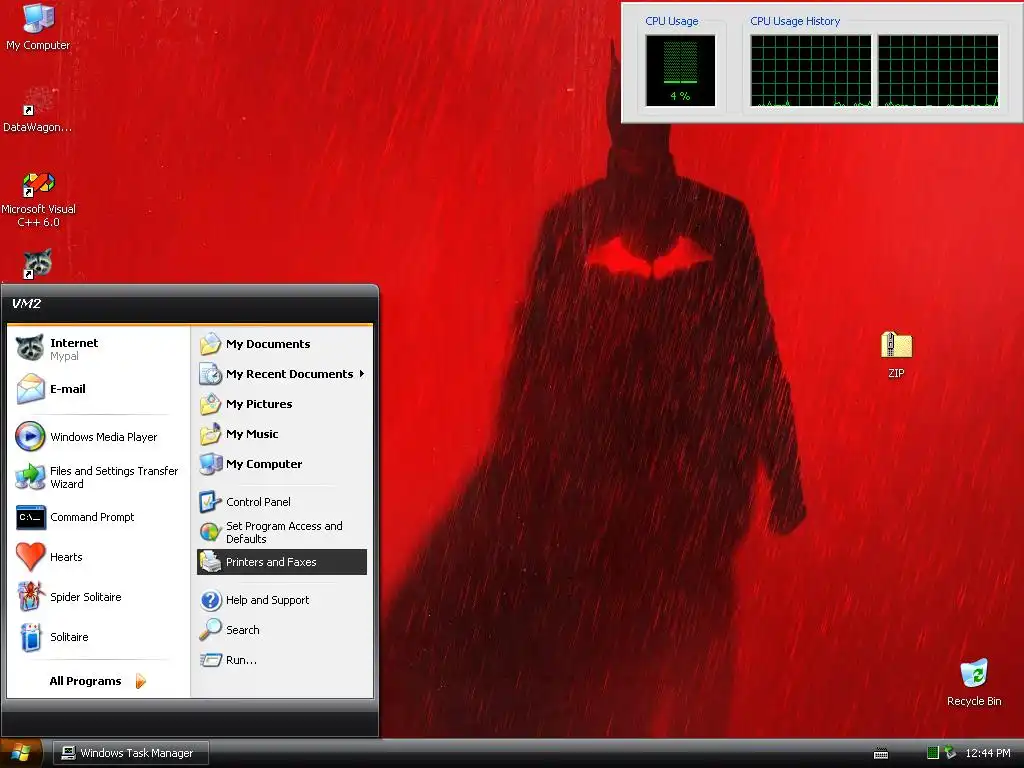Click the second CPU Usage History graph
Image resolution: width=1024 pixels, height=768 pixels.
tap(938, 71)
